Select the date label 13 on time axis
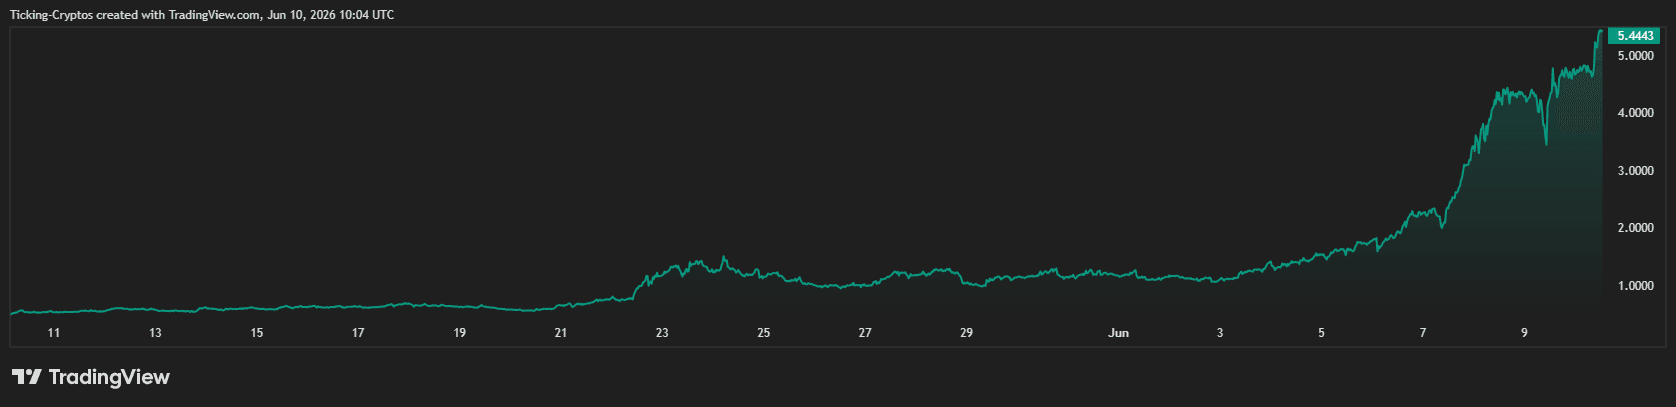1676x407 pixels. click(155, 333)
